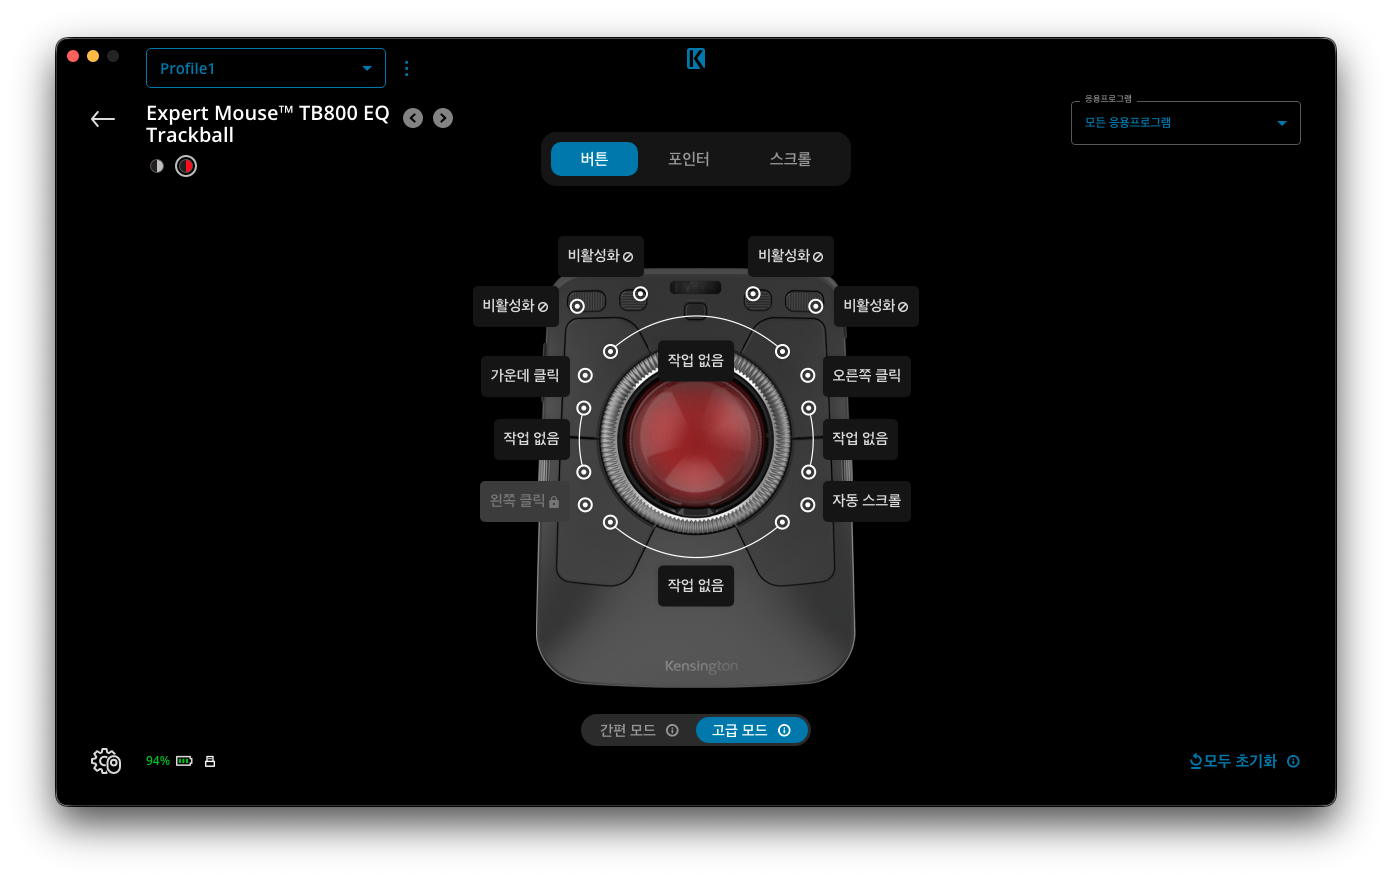Open the Profile1 dropdown
The image size is (1392, 880).
tap(266, 68)
